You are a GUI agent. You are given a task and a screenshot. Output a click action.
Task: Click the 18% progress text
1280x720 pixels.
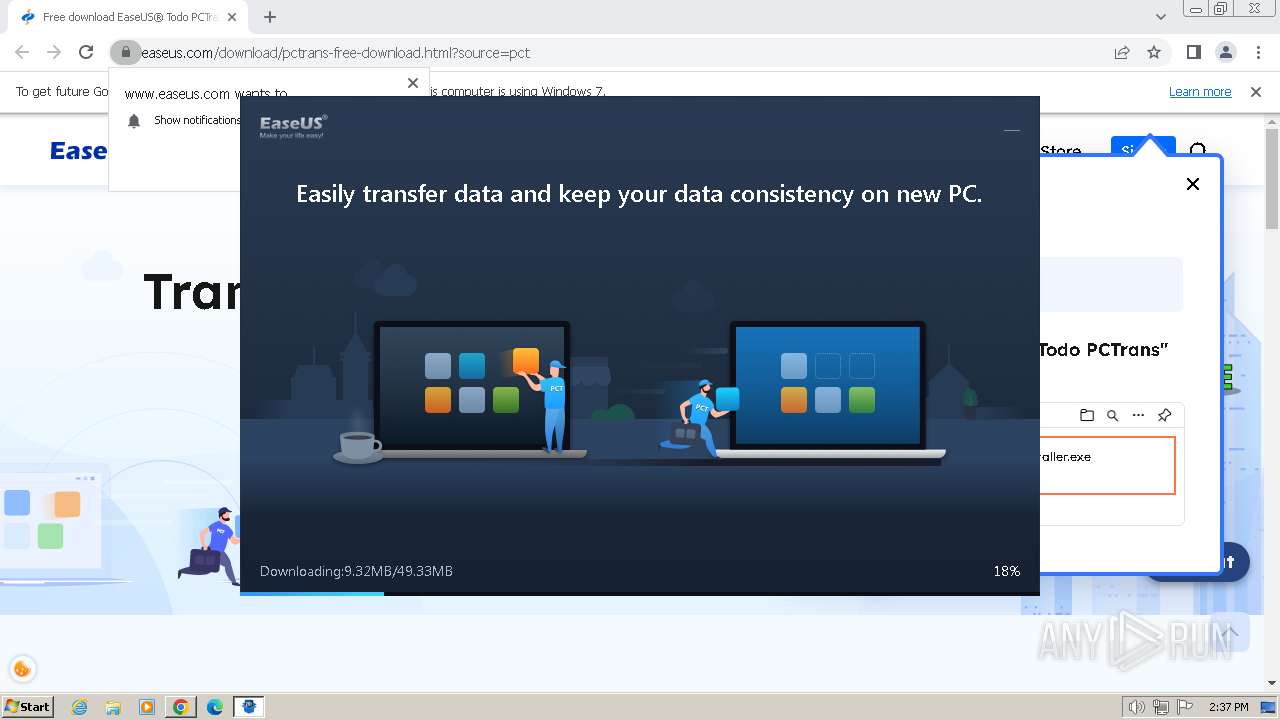(x=1006, y=571)
